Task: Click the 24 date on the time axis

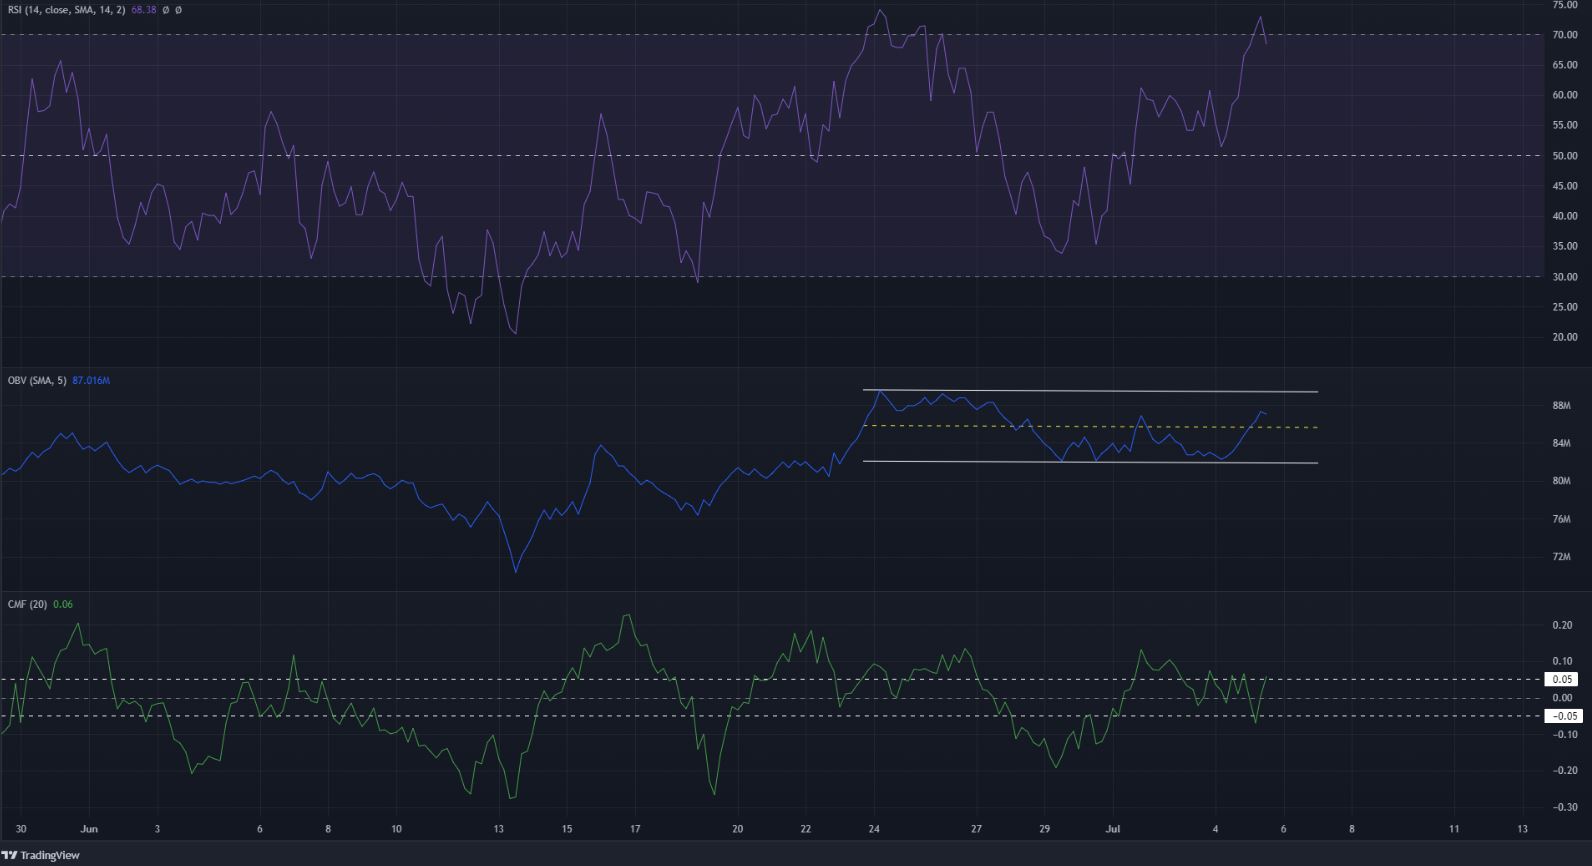Action: pos(874,829)
